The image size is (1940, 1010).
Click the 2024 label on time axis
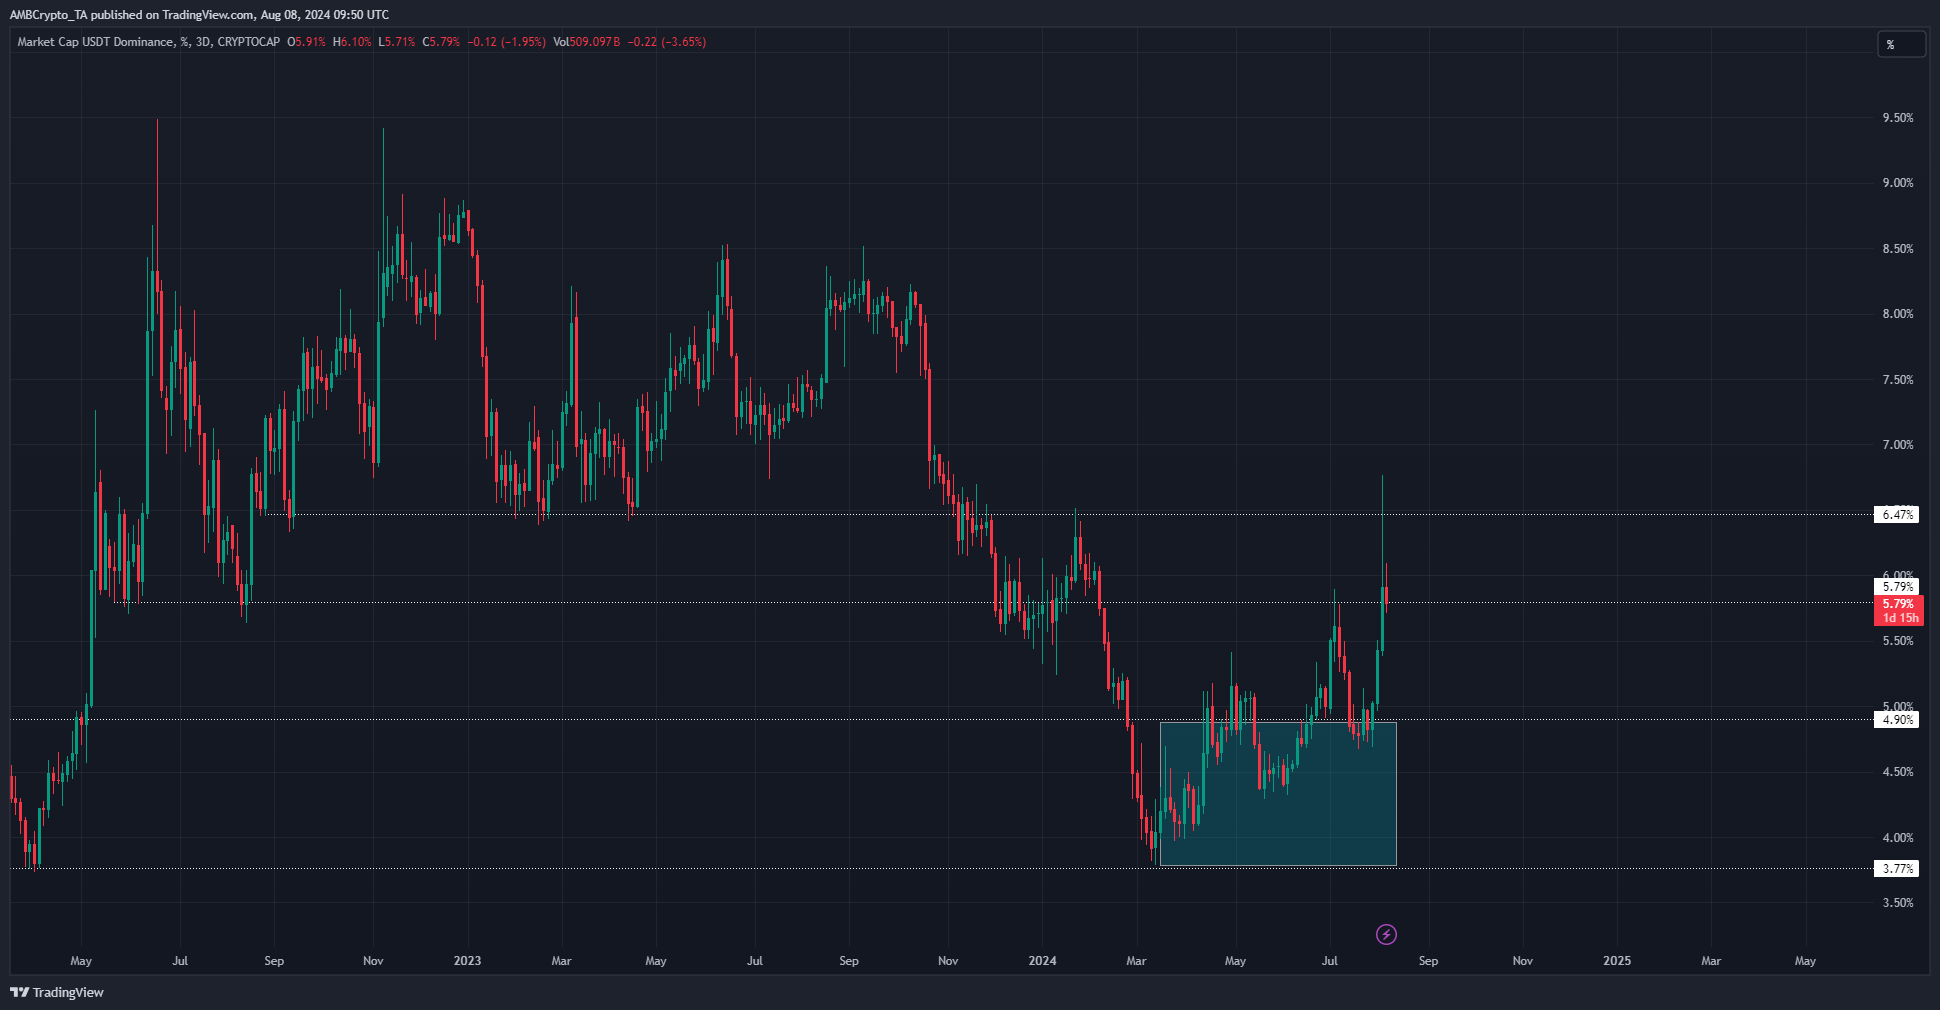1042,961
